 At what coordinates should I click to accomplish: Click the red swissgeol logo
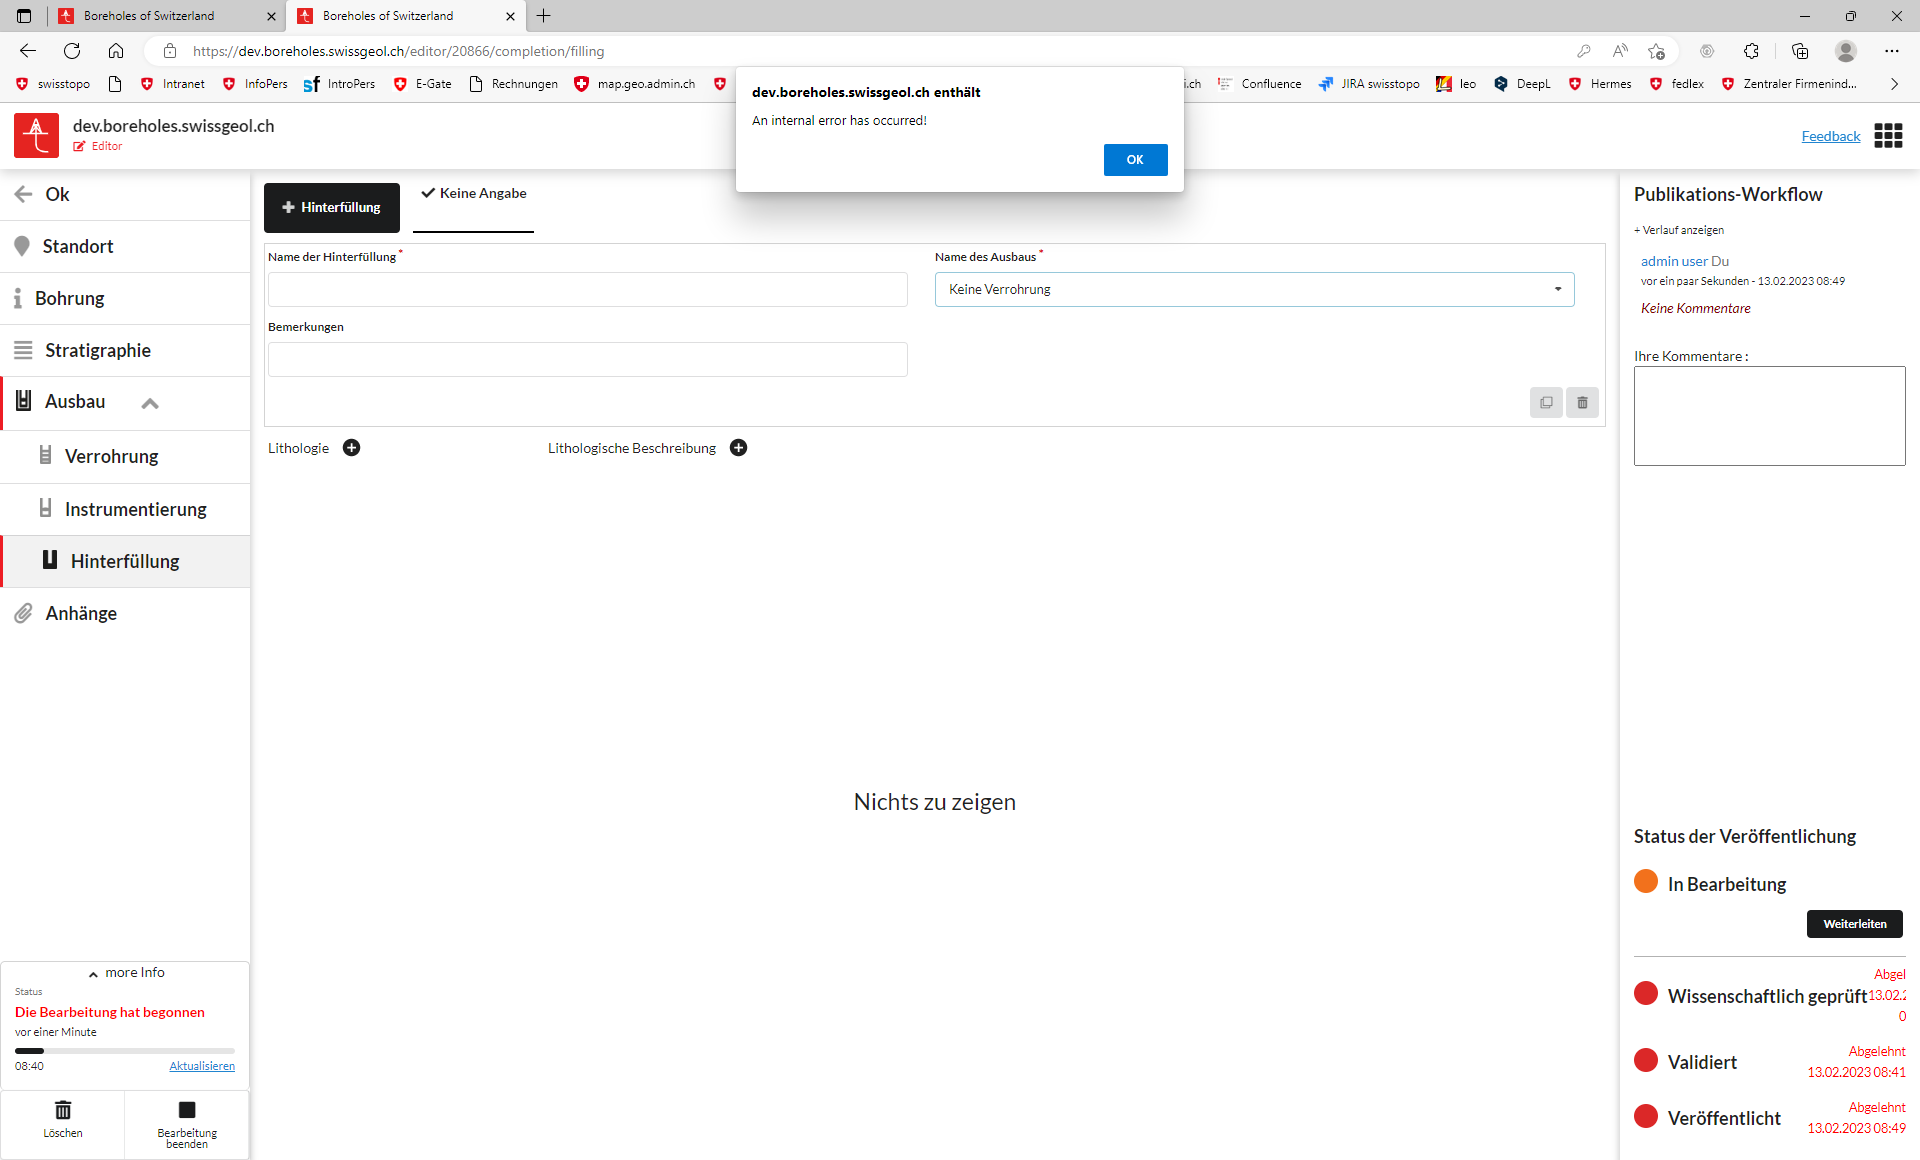[37, 135]
